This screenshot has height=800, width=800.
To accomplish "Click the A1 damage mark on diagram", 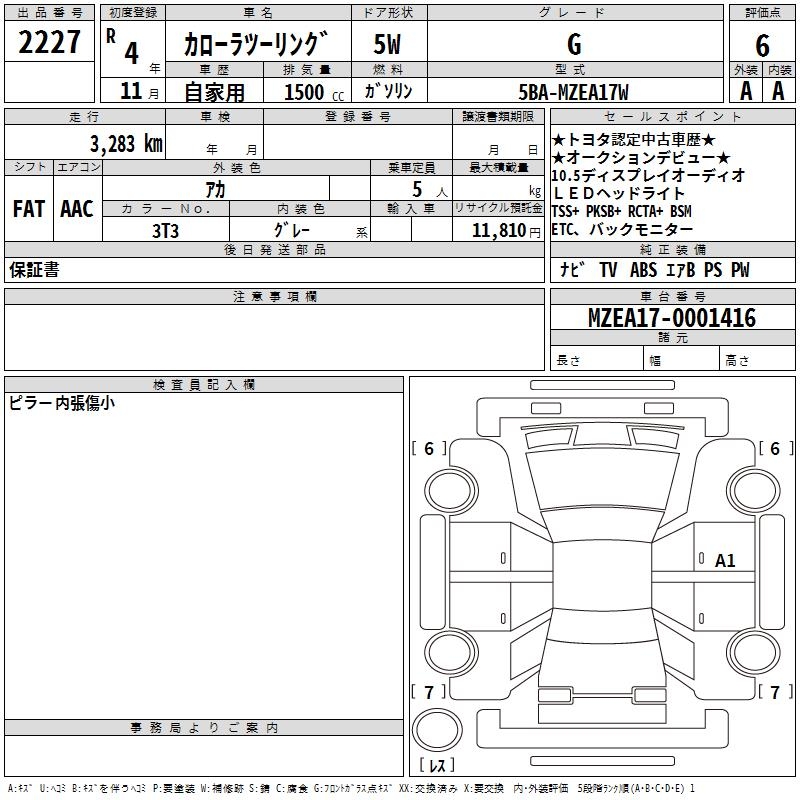I will [x=725, y=561].
